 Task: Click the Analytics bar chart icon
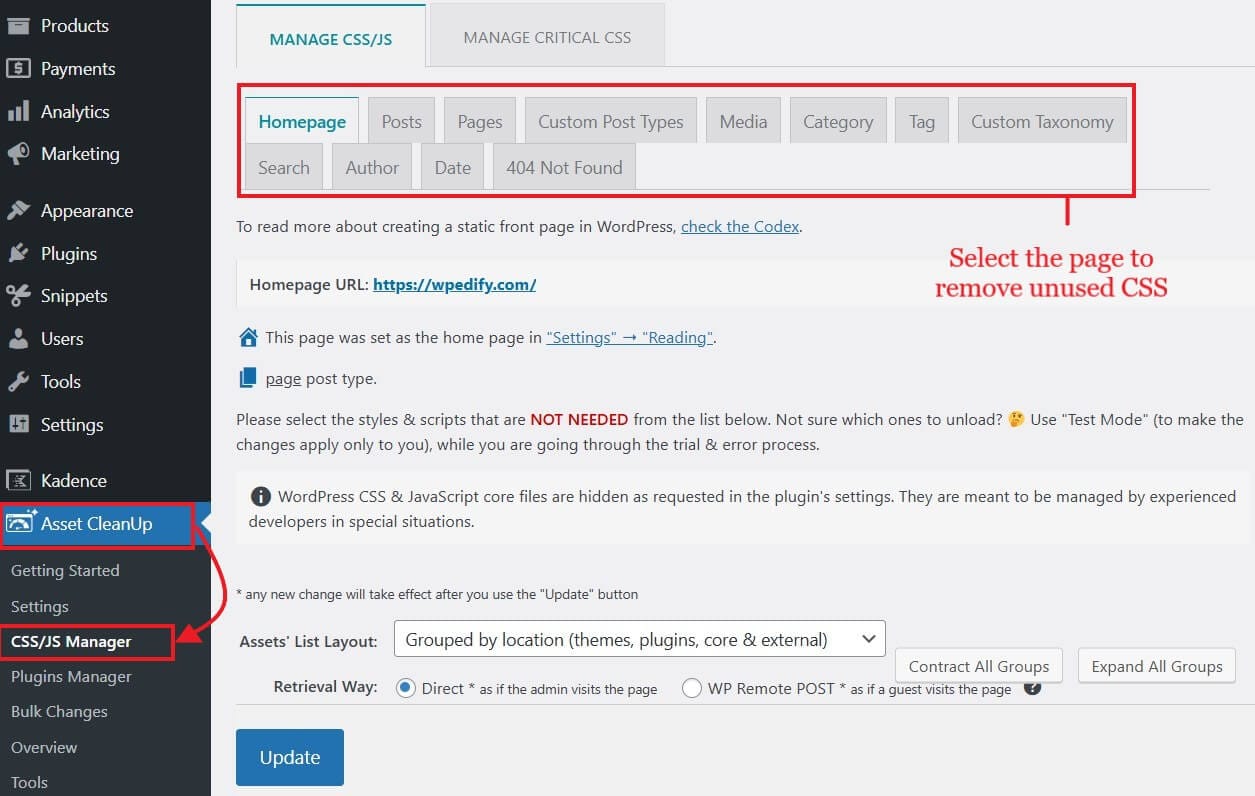coord(18,111)
